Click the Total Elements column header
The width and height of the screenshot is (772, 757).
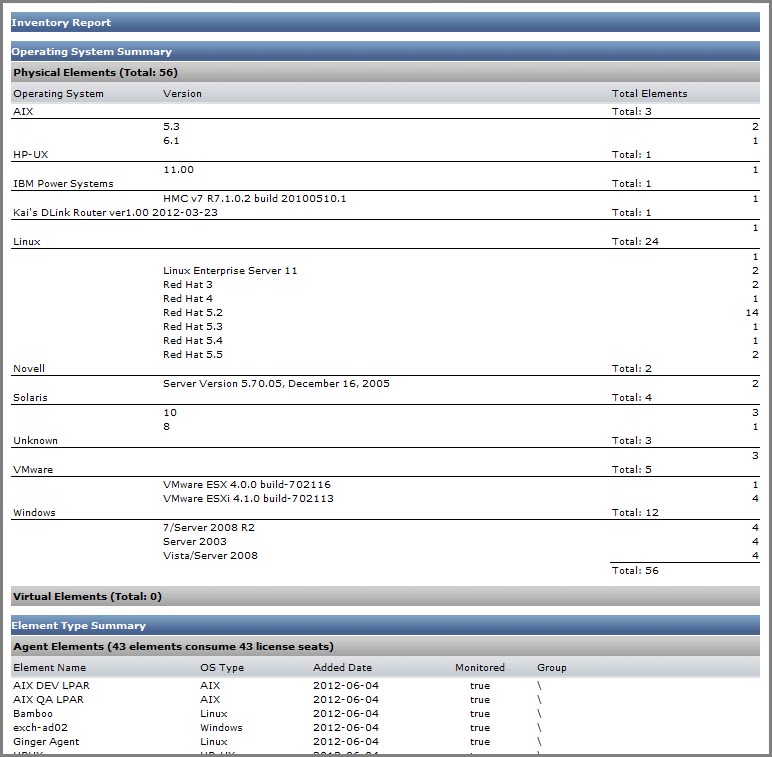click(649, 94)
